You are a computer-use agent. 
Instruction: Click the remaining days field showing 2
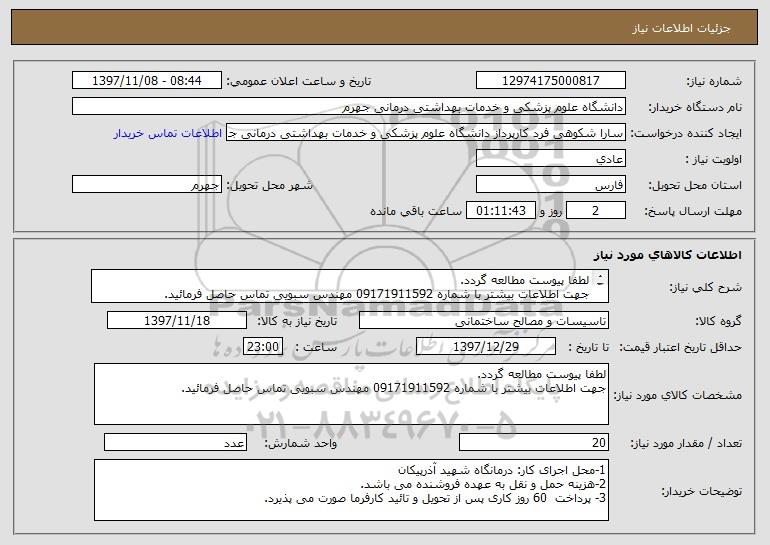596,211
